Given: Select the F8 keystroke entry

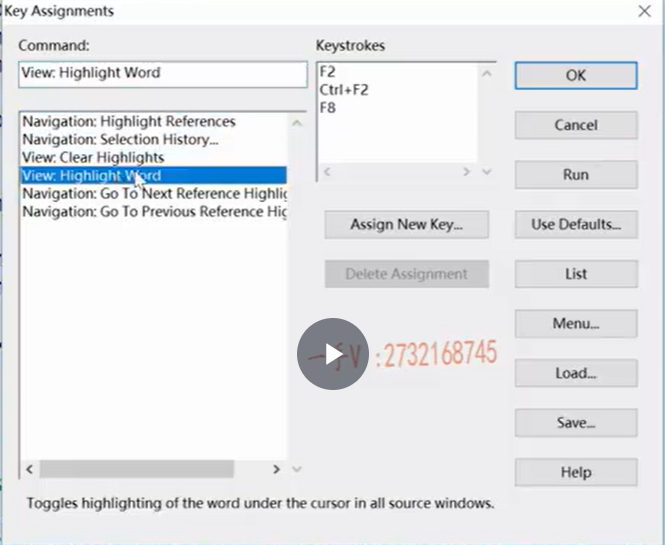Looking at the screenshot, I should (x=398, y=108).
